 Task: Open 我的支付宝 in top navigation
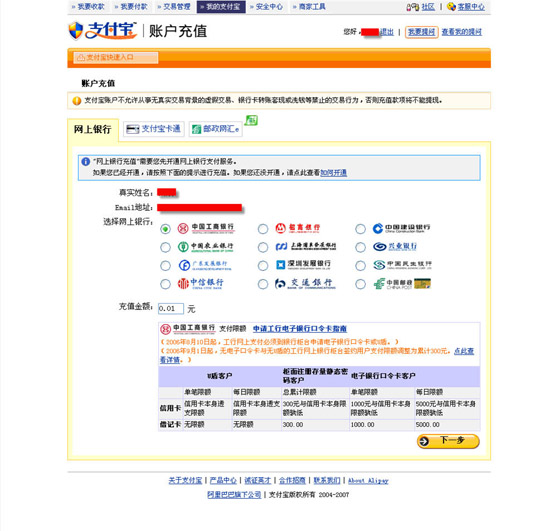tap(221, 7)
